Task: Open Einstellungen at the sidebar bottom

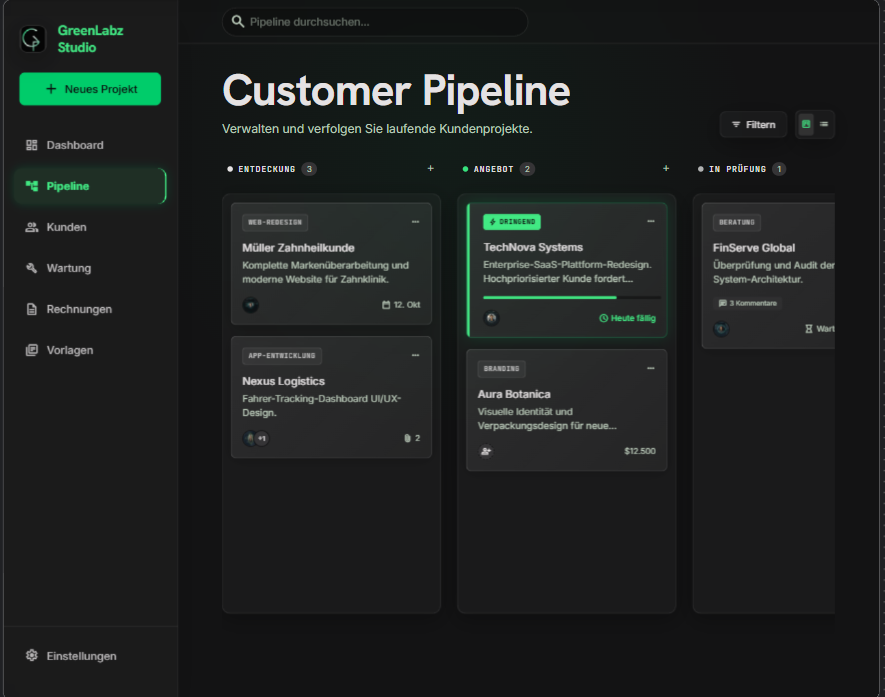Action: pos(90,656)
